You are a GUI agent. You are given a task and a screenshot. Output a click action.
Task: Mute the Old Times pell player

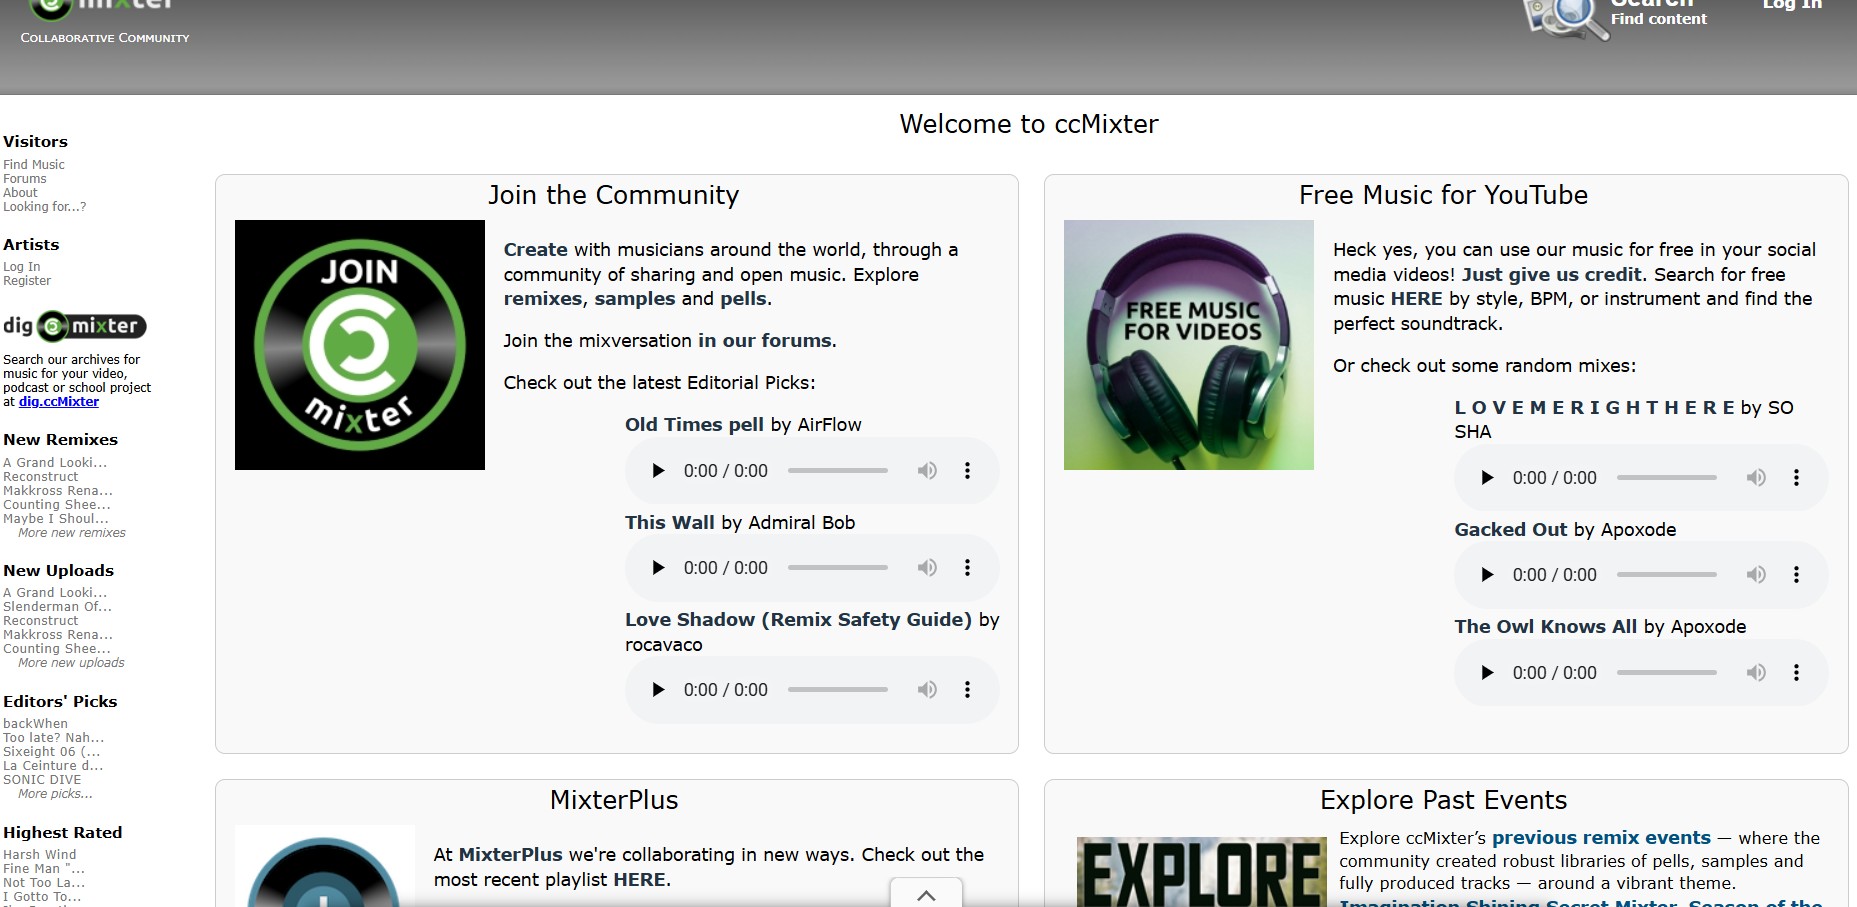pyautogui.click(x=927, y=470)
